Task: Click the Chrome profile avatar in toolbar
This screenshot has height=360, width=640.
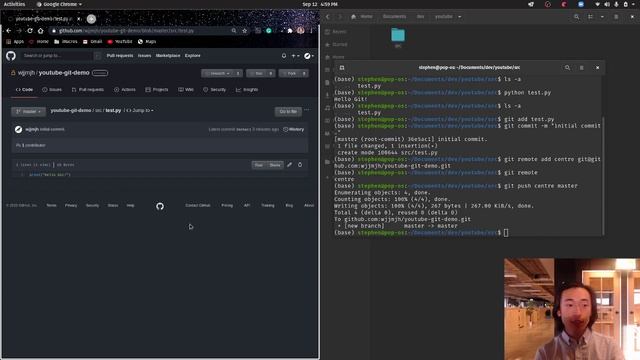Action: point(300,31)
